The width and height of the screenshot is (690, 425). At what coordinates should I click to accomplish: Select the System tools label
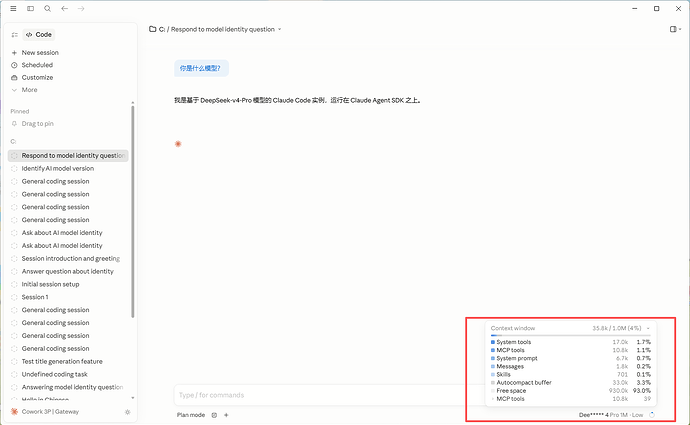(x=514, y=342)
